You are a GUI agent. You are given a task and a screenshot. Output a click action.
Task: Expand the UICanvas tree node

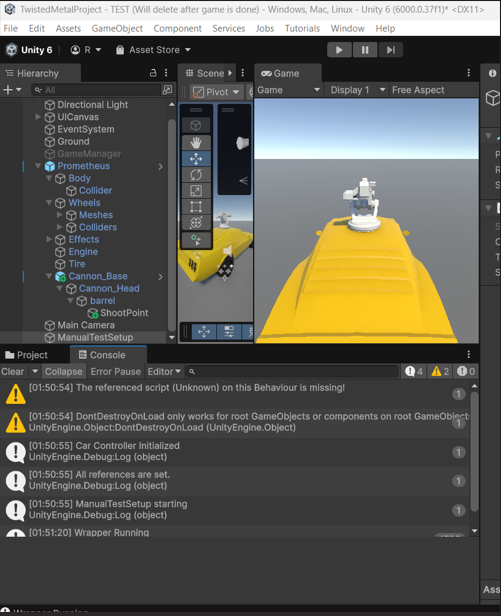38,117
